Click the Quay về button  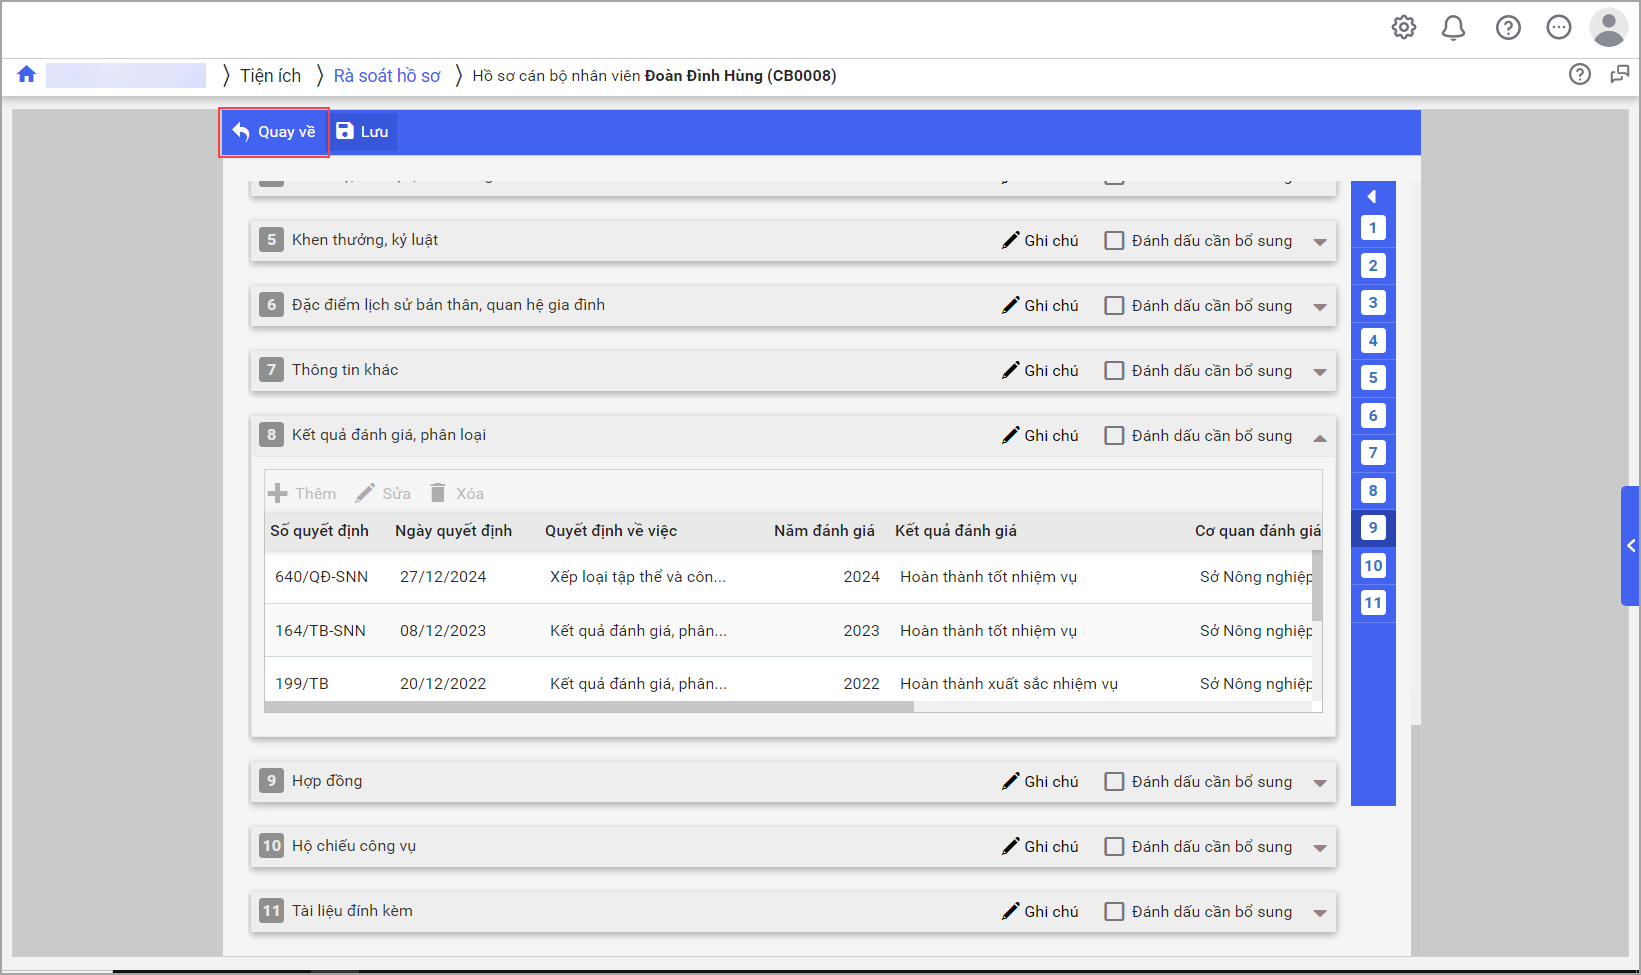(x=274, y=132)
